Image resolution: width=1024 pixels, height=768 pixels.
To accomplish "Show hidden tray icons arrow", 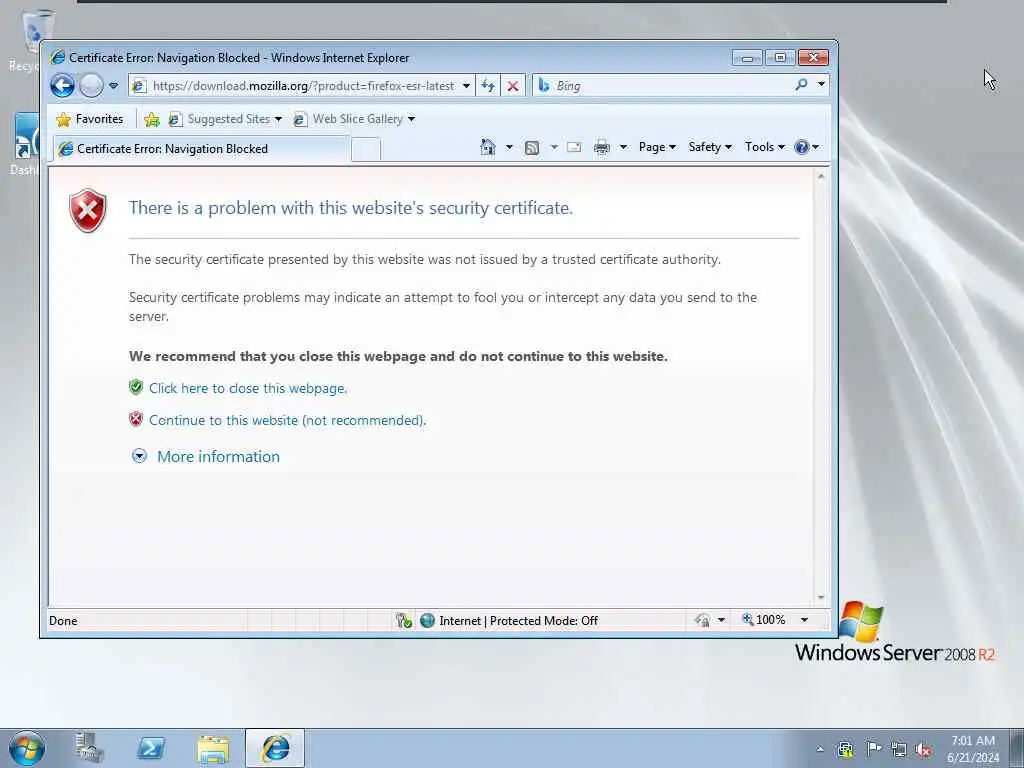I will [820, 749].
